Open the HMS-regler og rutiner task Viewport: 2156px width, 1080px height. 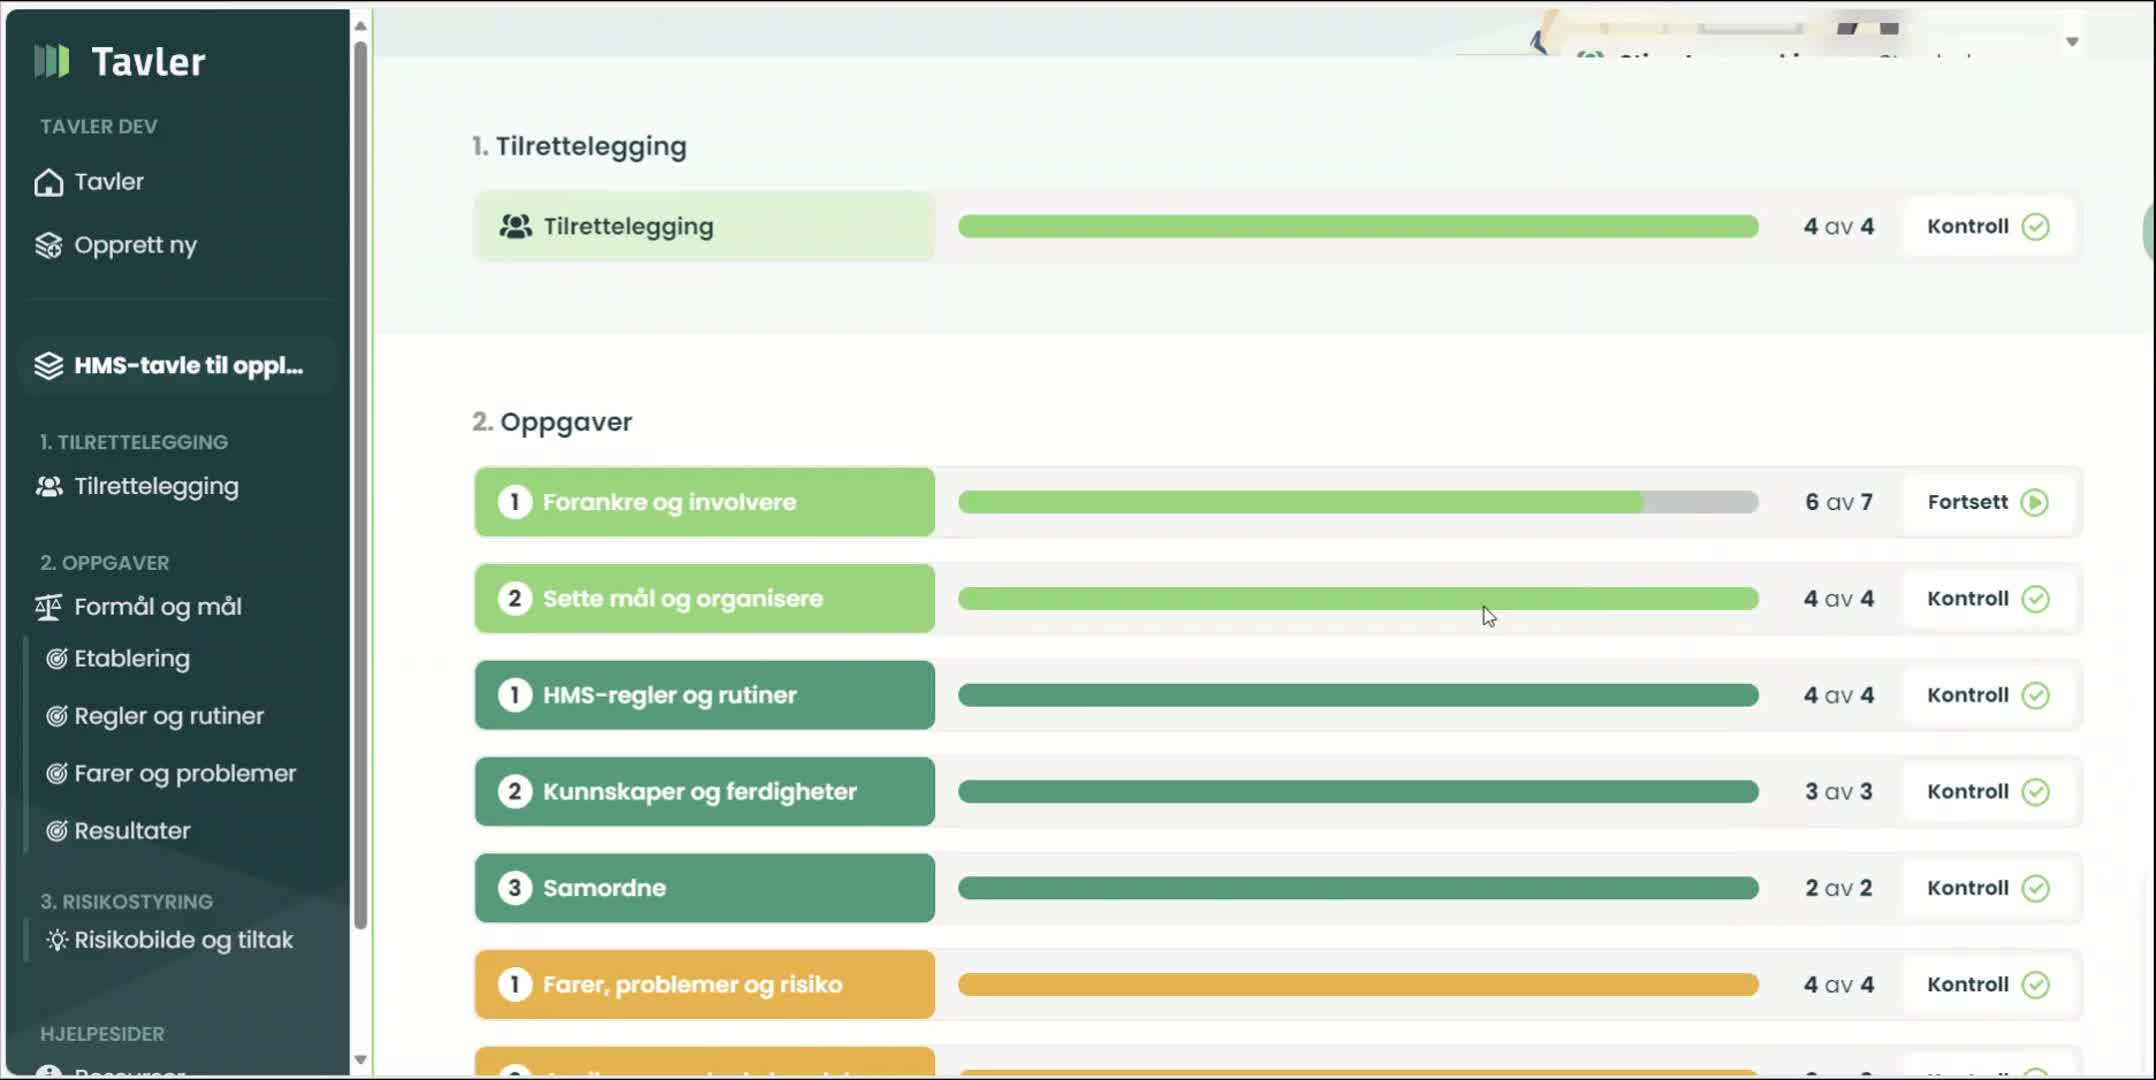704,695
